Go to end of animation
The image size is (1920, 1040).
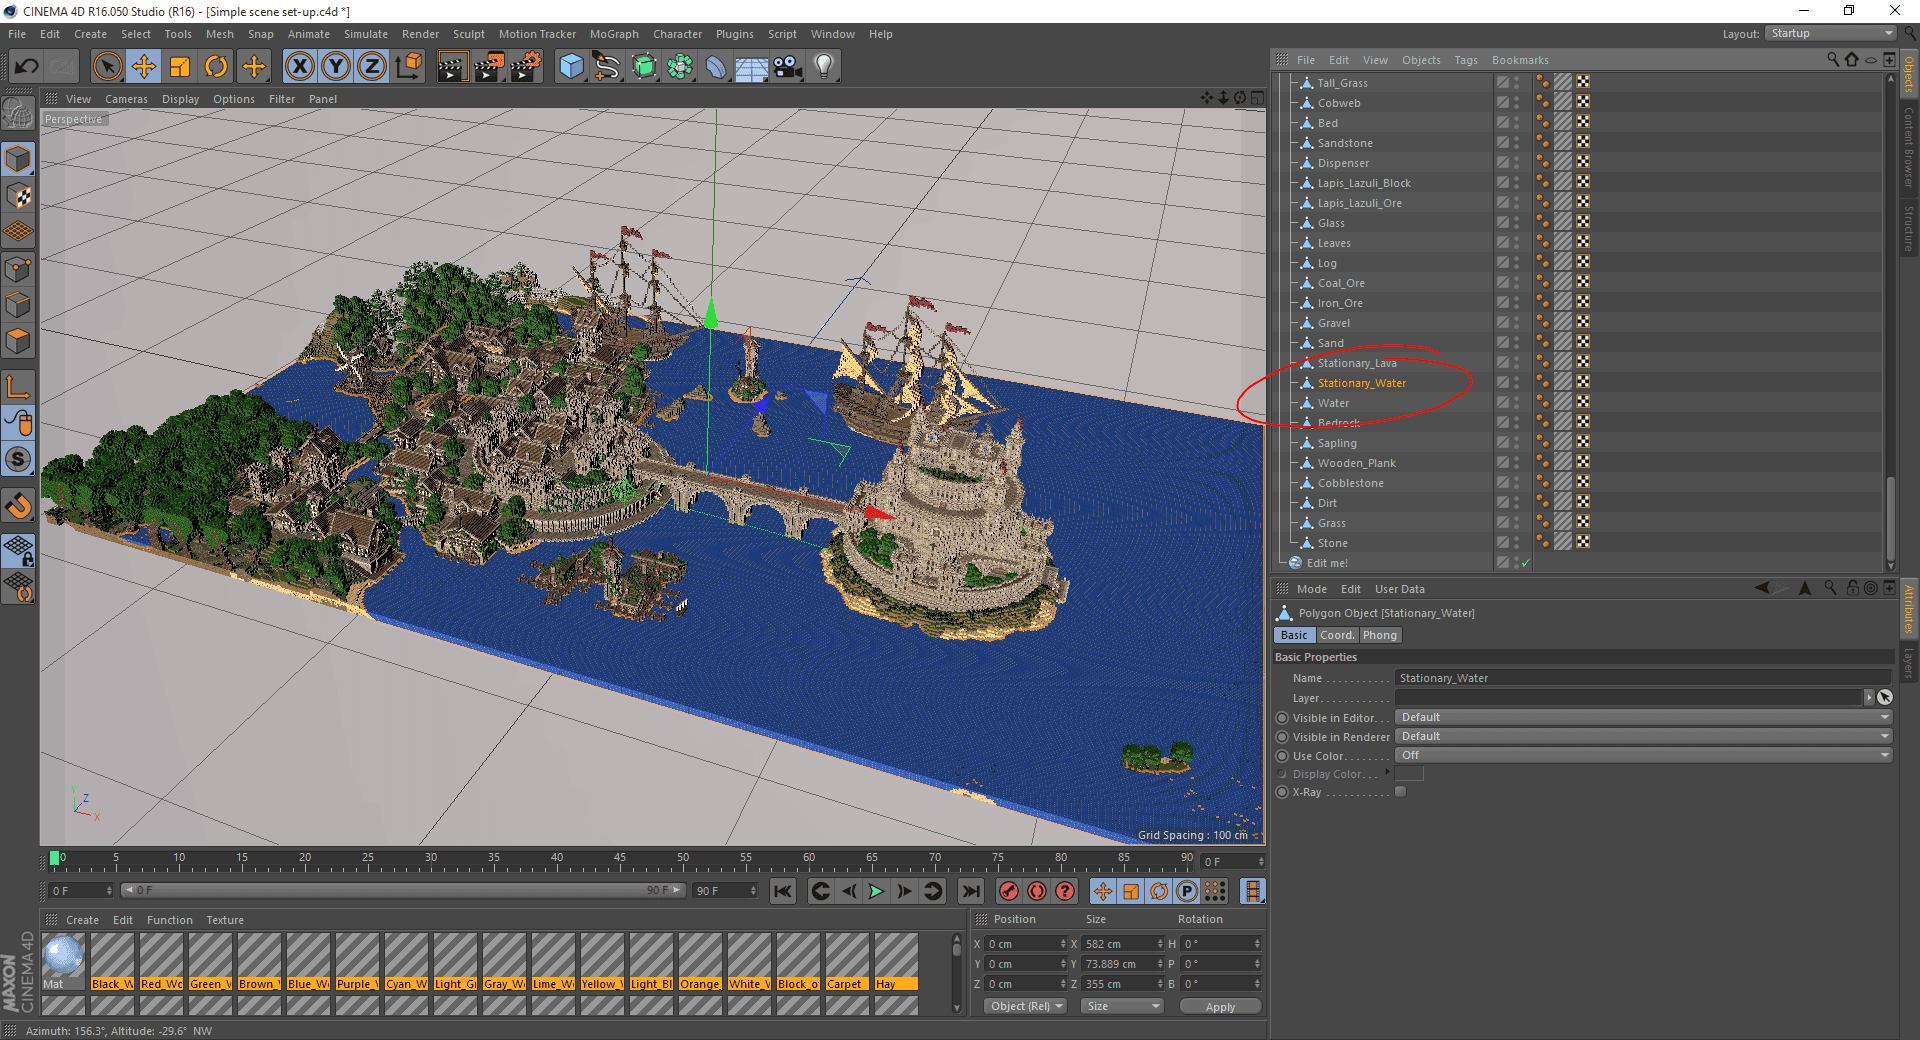970,891
